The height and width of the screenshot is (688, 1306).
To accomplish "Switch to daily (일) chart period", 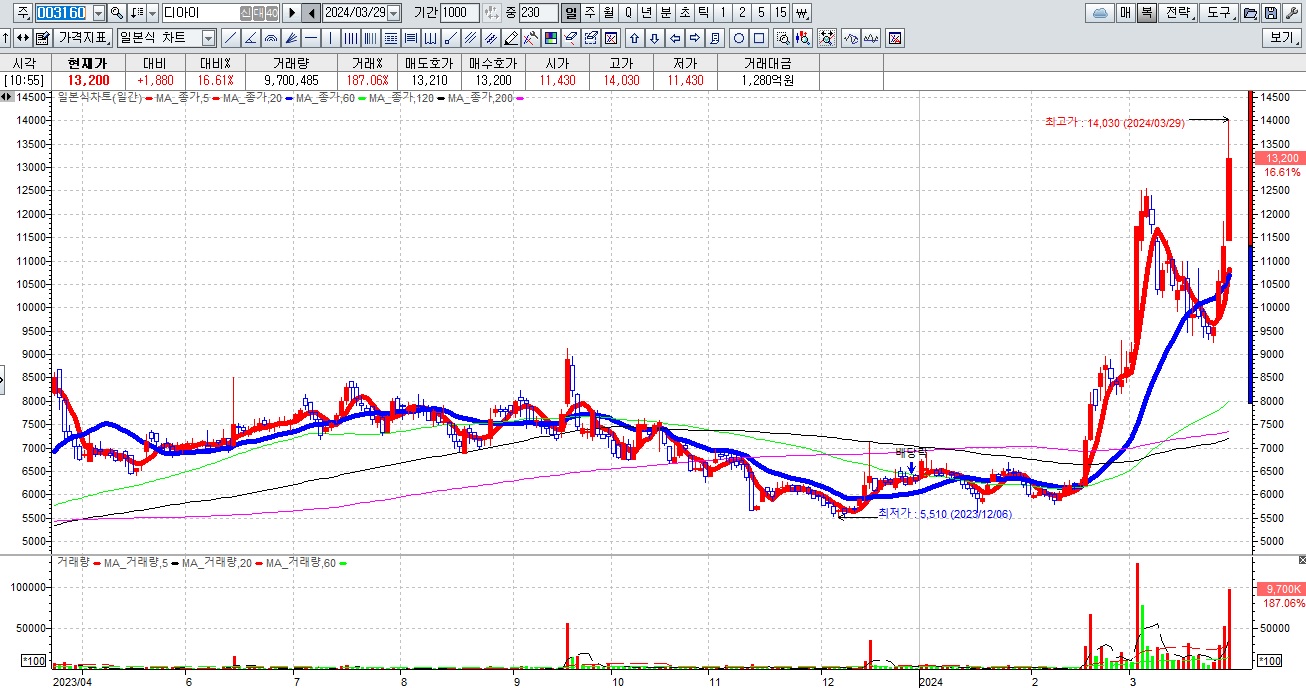I will (x=571, y=13).
